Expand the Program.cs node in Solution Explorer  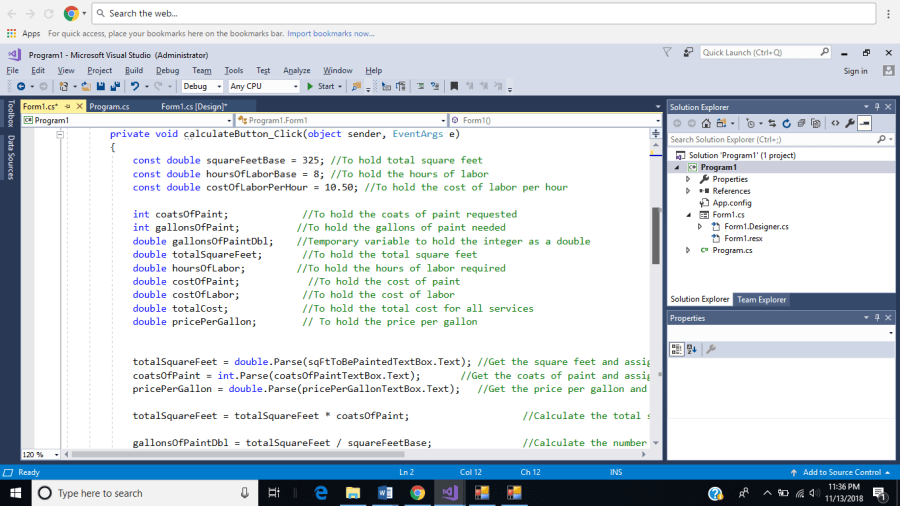[688, 250]
